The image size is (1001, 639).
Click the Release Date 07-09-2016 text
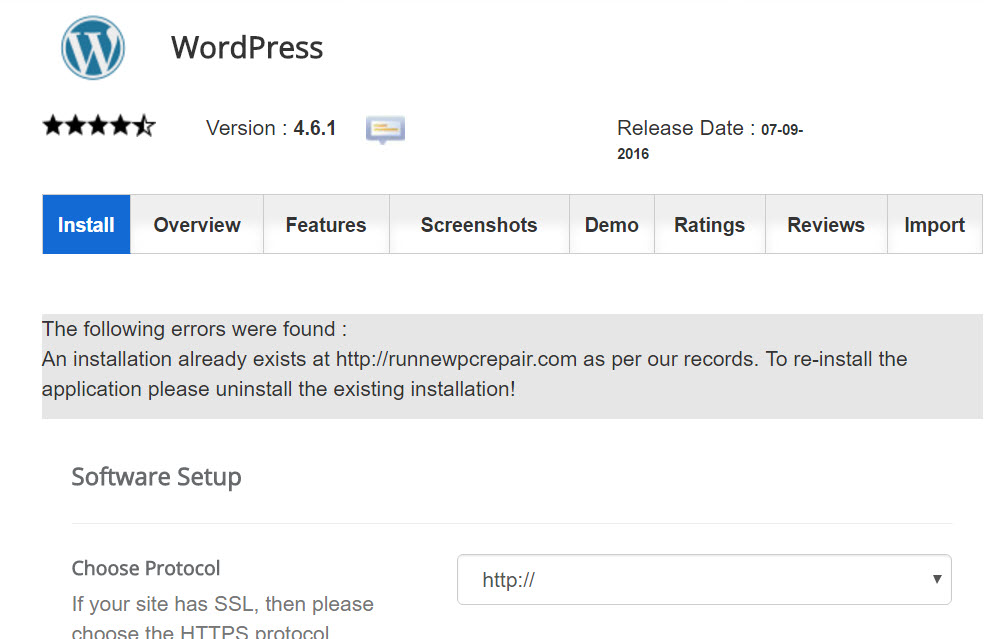710,140
